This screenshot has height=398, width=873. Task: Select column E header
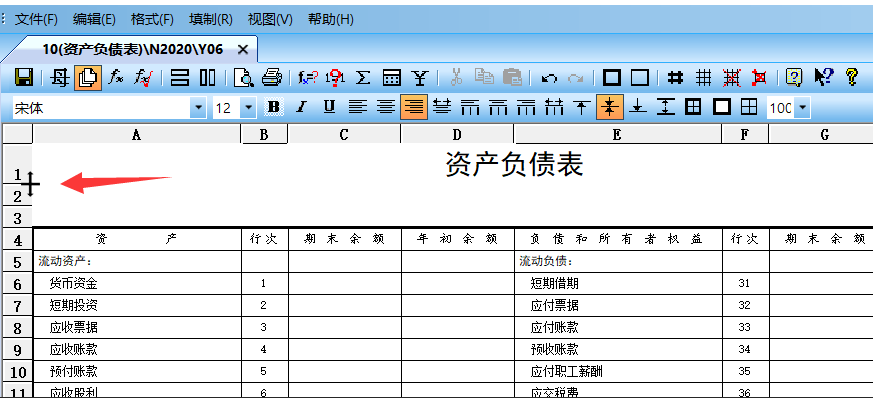point(617,134)
